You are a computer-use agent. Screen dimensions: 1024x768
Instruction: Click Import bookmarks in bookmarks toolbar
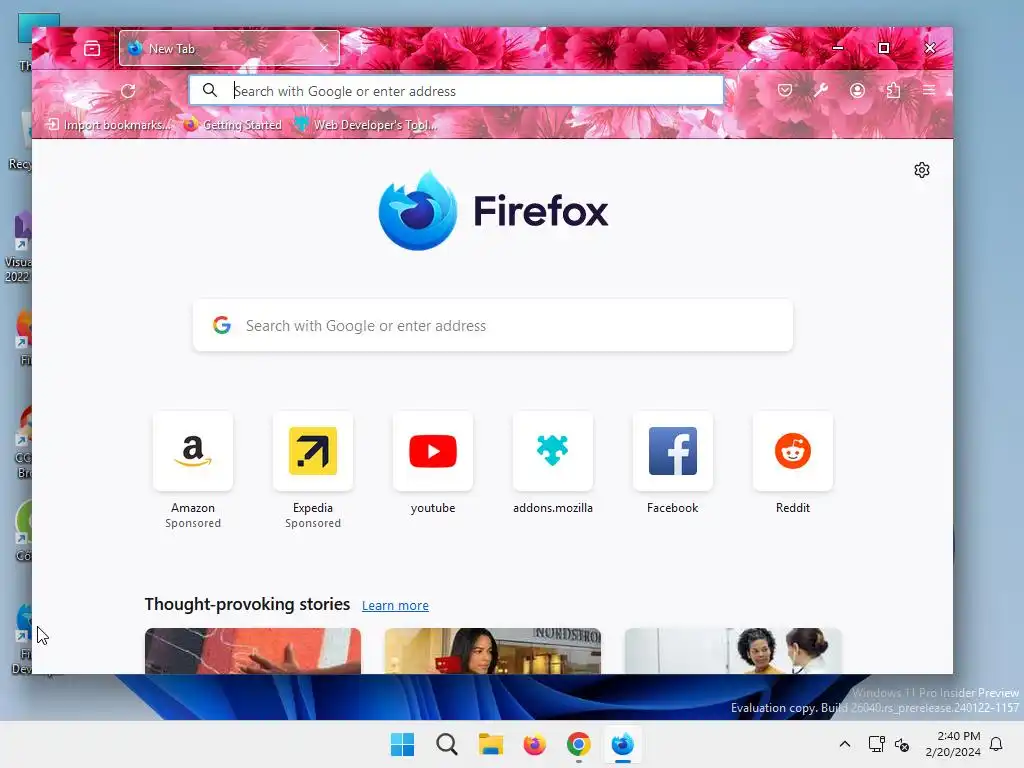109,125
